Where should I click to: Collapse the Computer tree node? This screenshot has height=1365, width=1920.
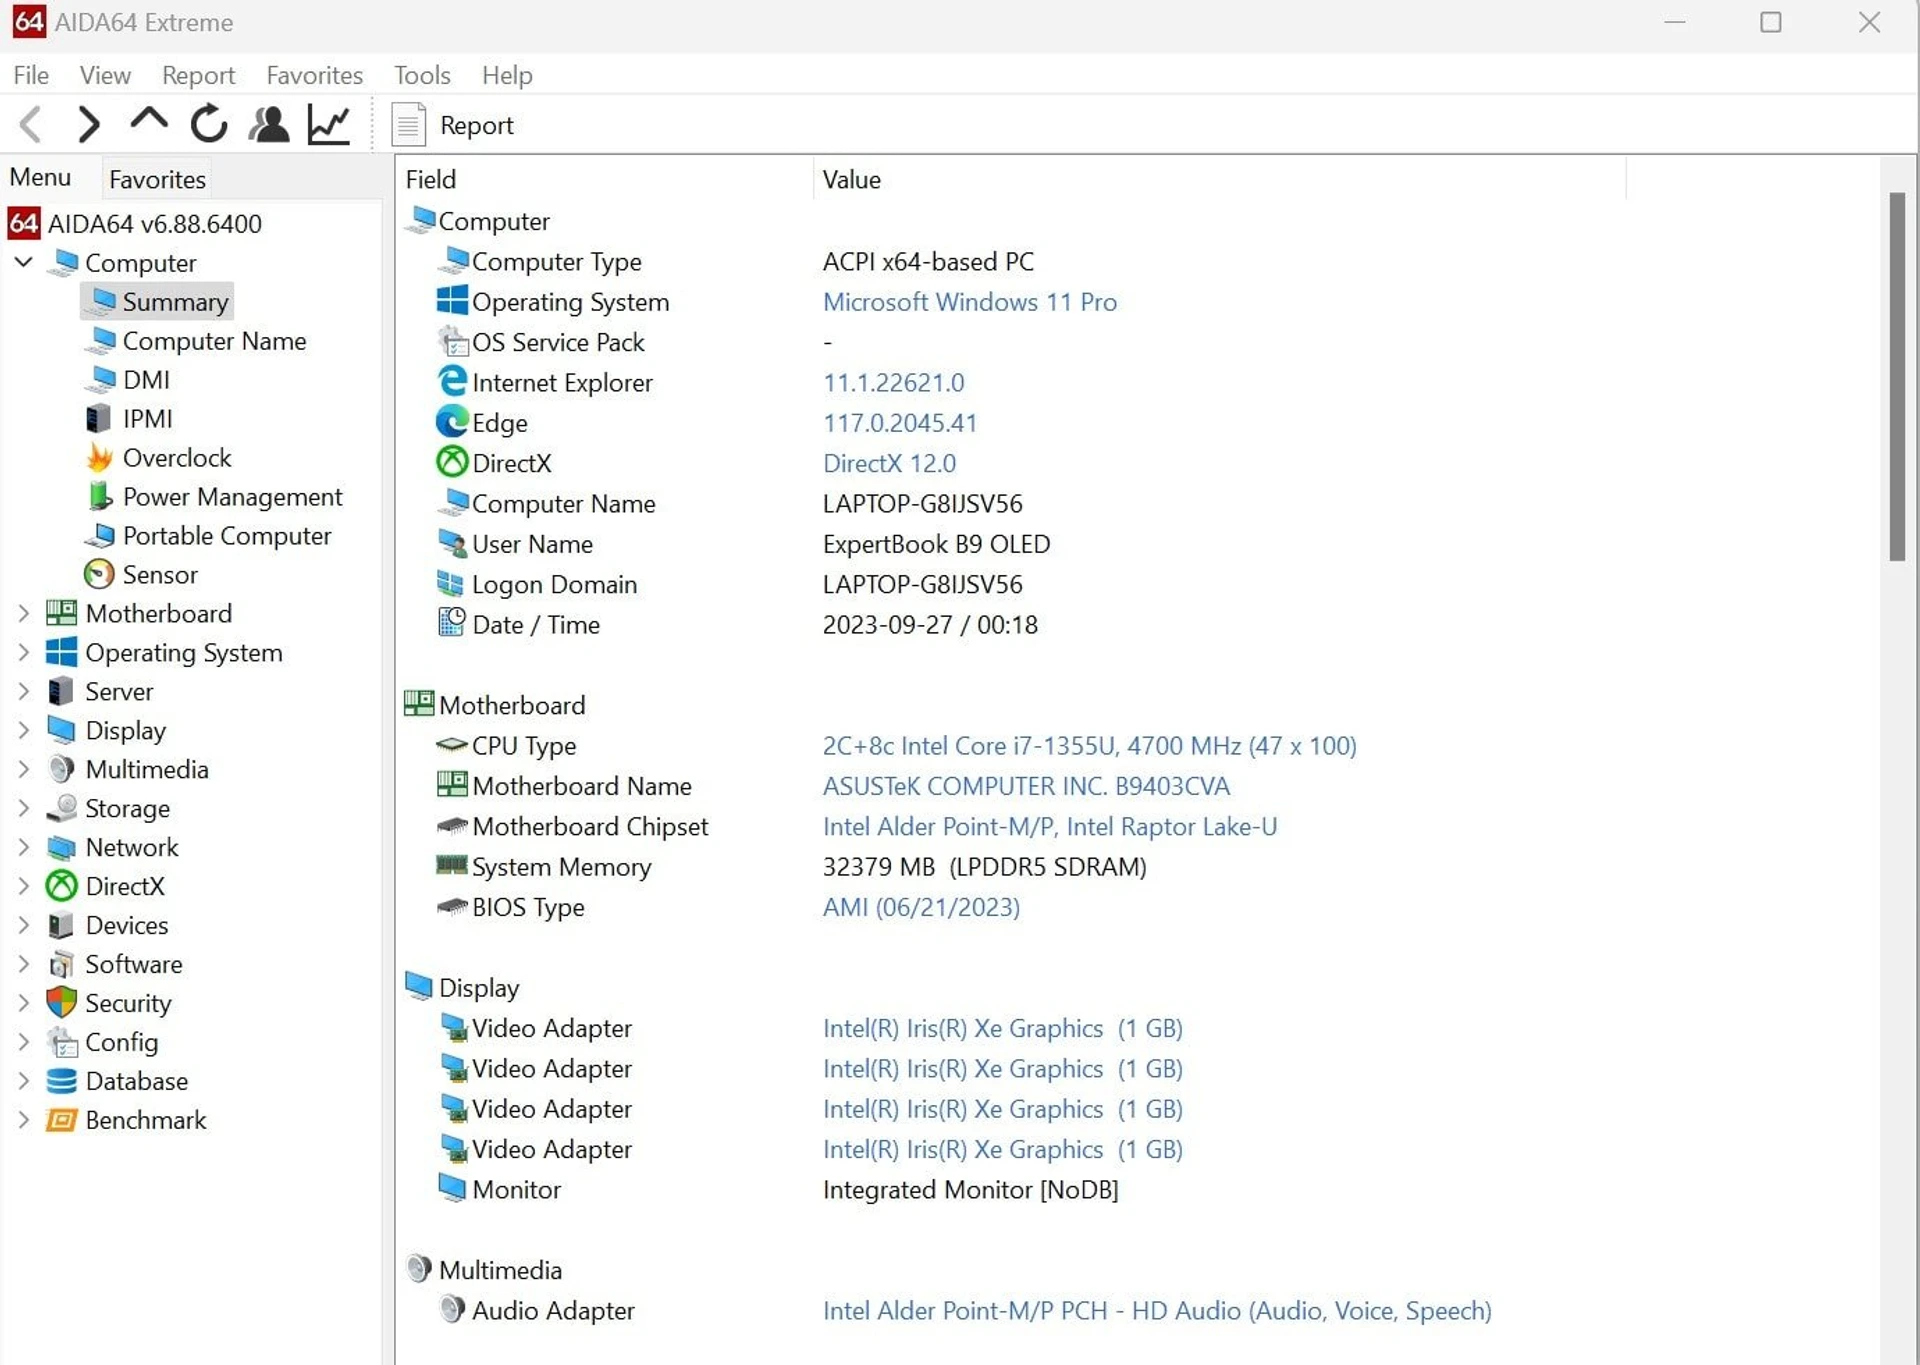click(x=24, y=262)
